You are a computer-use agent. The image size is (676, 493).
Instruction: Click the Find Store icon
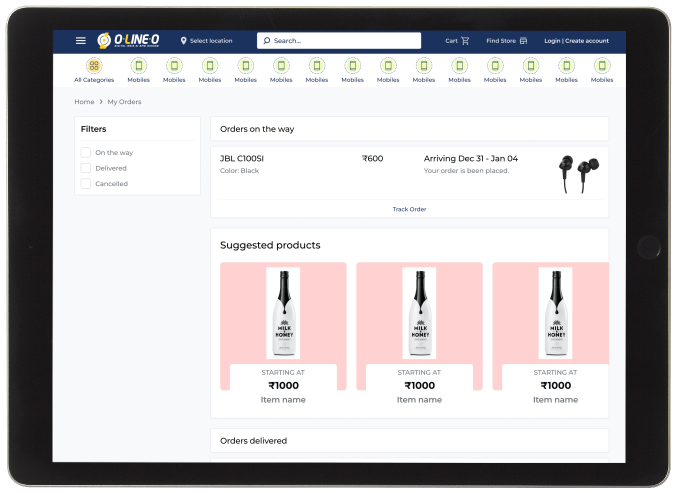523,41
